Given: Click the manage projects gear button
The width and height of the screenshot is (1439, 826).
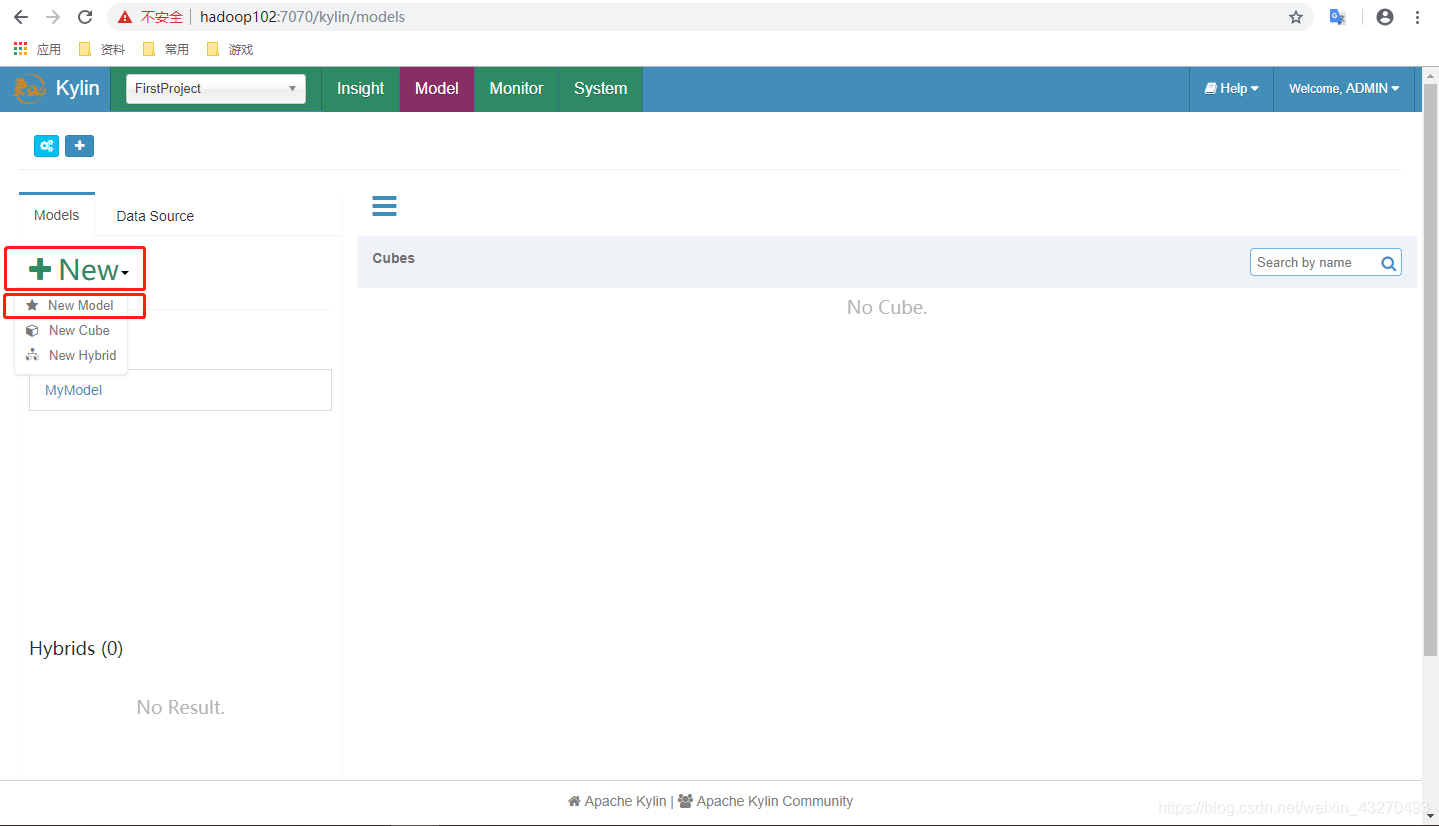Looking at the screenshot, I should (46, 146).
